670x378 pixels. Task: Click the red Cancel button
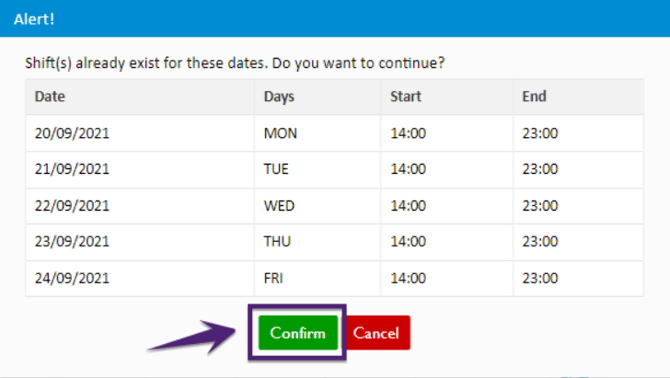coord(376,333)
